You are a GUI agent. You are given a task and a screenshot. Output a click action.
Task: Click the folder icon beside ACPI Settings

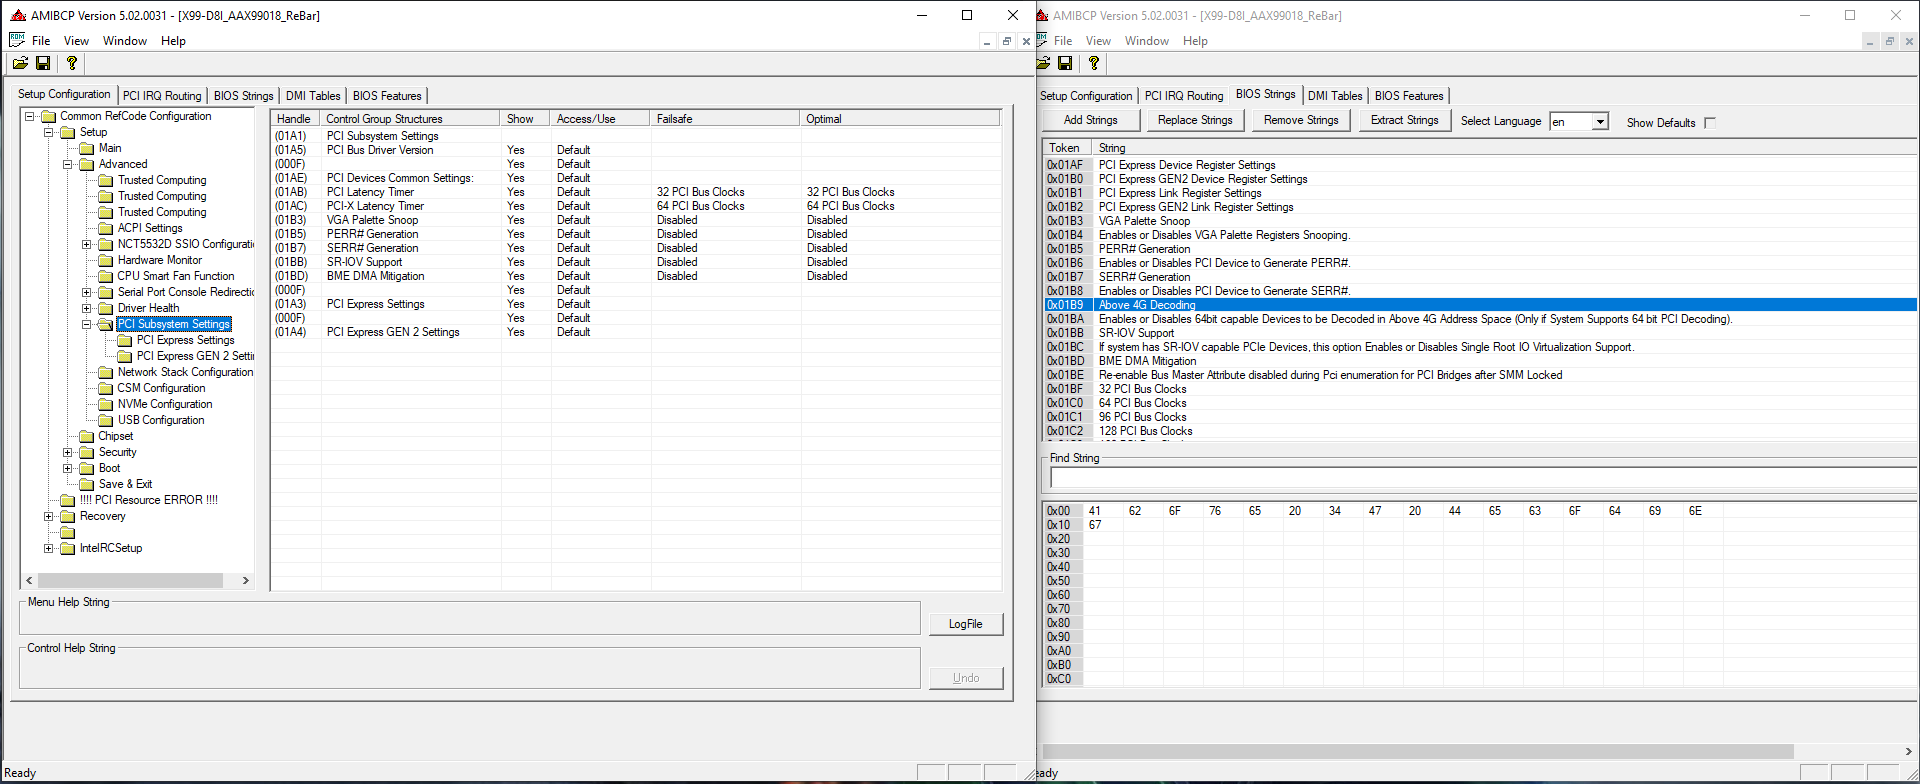(x=106, y=228)
